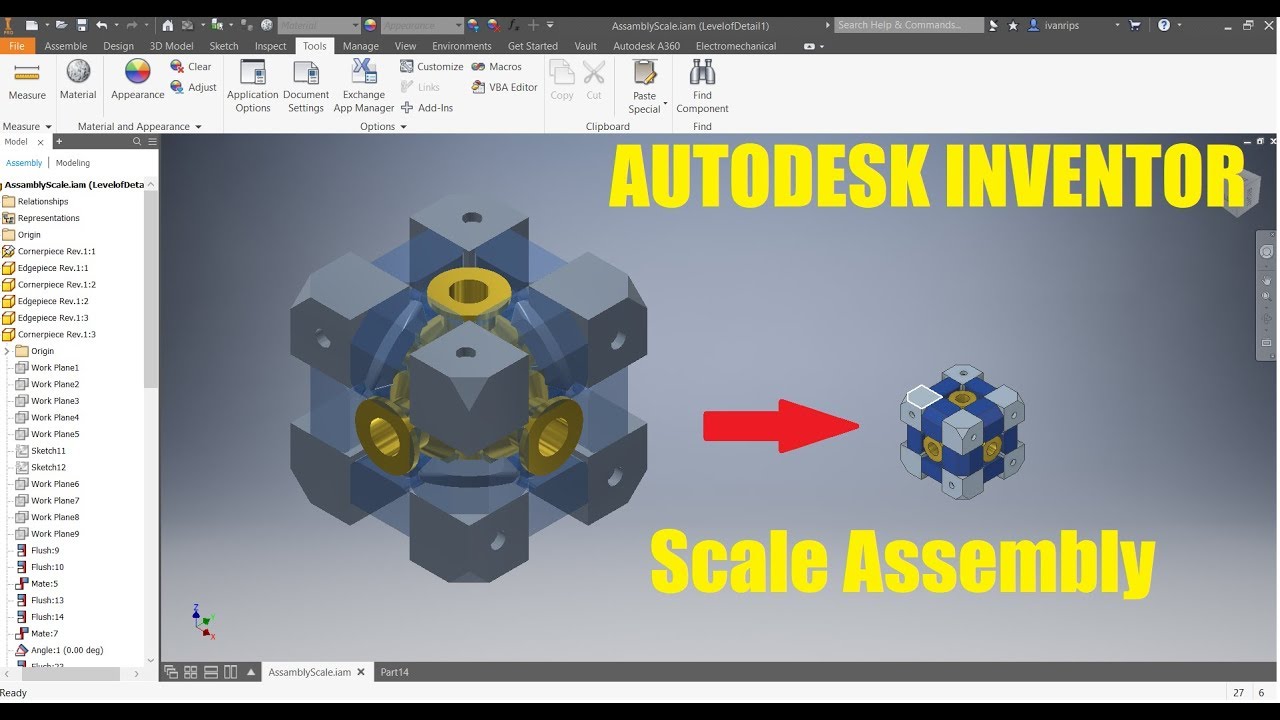1280x720 pixels.
Task: Expand the second Origin folder node
Action: pos(7,351)
